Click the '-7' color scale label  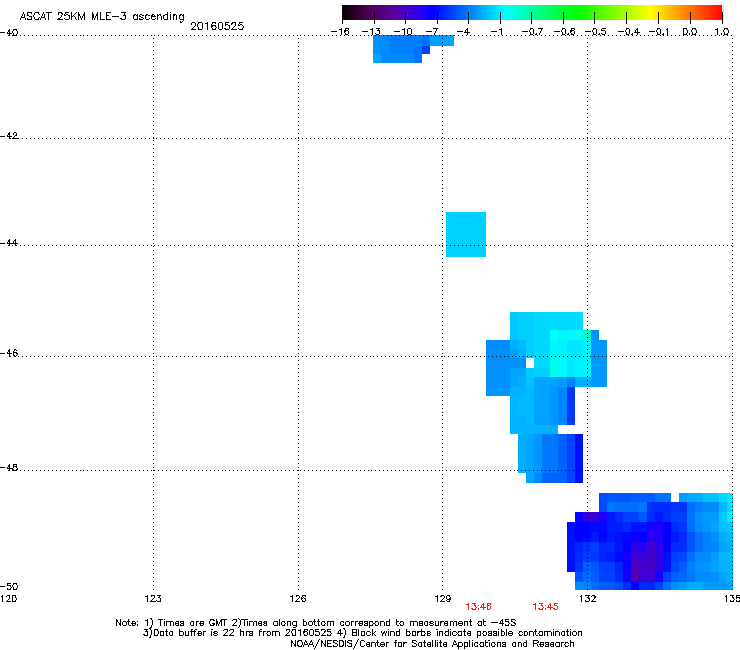tap(432, 32)
